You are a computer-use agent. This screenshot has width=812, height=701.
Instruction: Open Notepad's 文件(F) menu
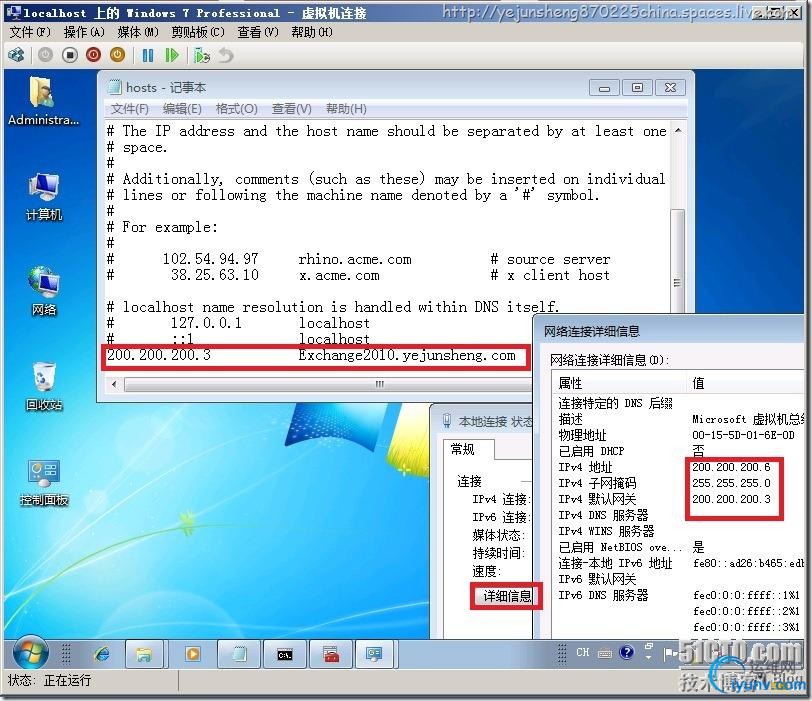pyautogui.click(x=129, y=109)
